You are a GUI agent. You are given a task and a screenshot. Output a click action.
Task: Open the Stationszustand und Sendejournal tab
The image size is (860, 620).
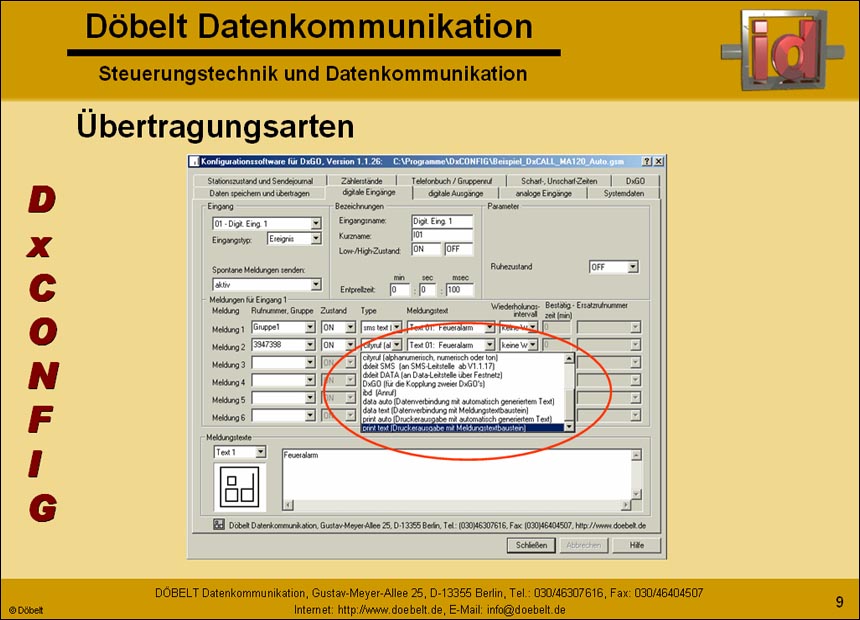[260, 181]
